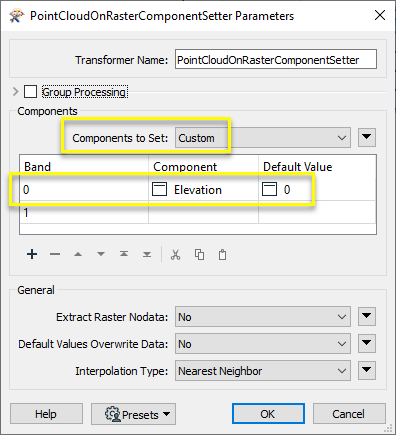Click the Transformer Name text field

pyautogui.click(x=276, y=60)
